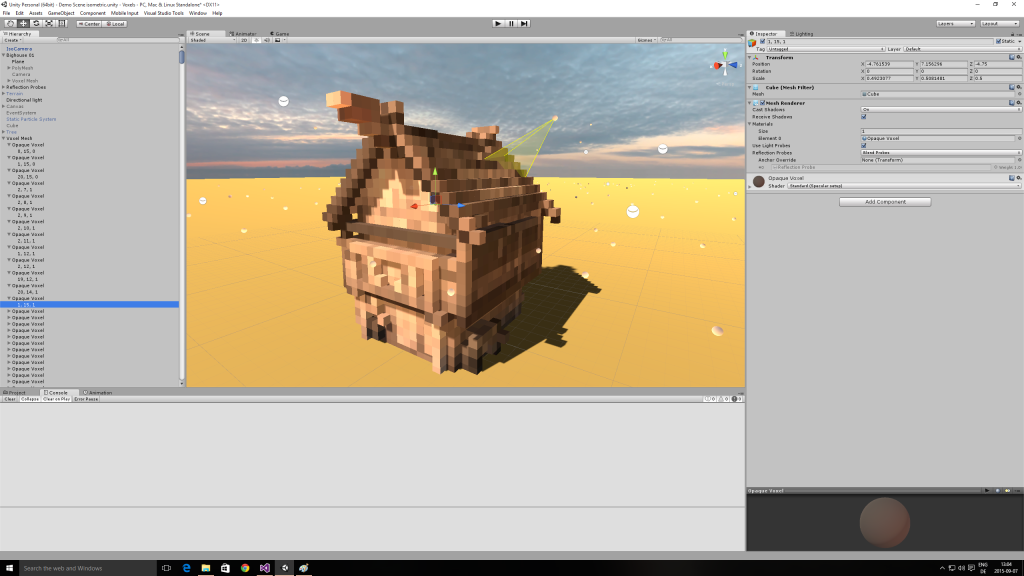Click the GameObject cube icon in Inspector
Viewport: 1024px width, 576px height.
coord(752,42)
